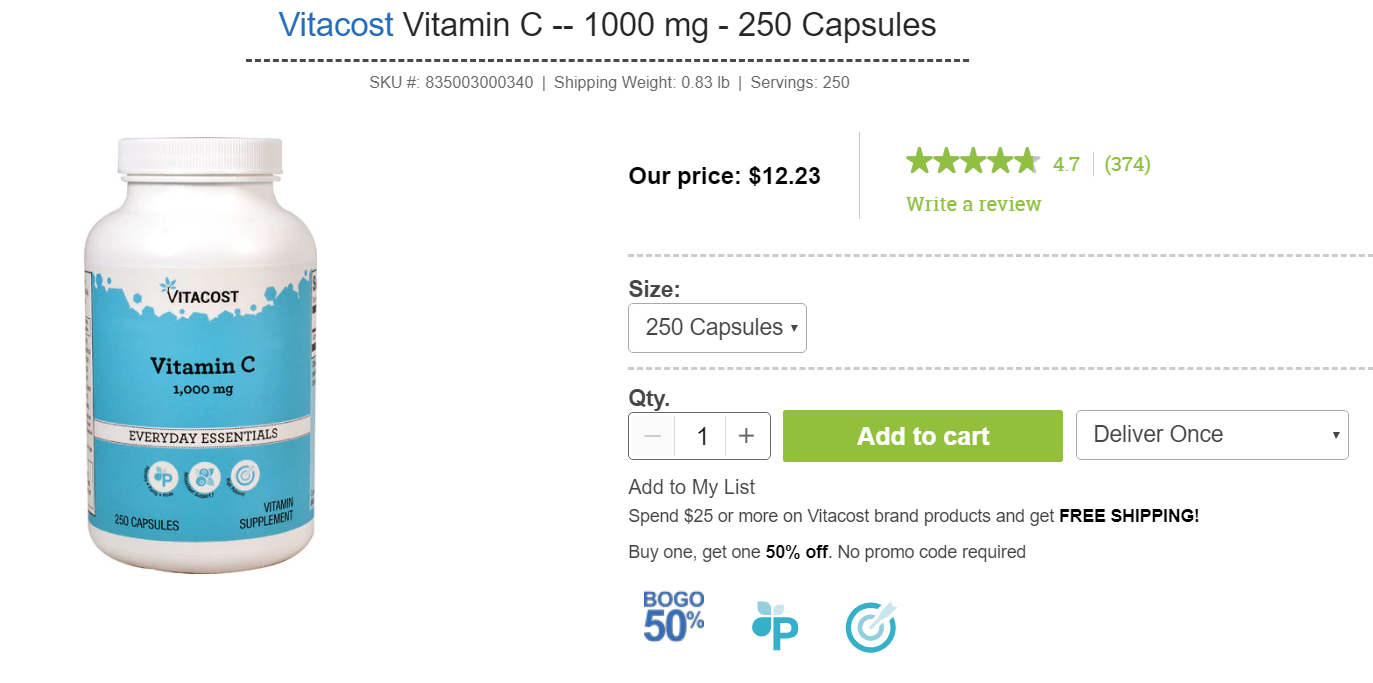Increase quantity with the plus button
The width and height of the screenshot is (1373, 683).
coord(746,436)
